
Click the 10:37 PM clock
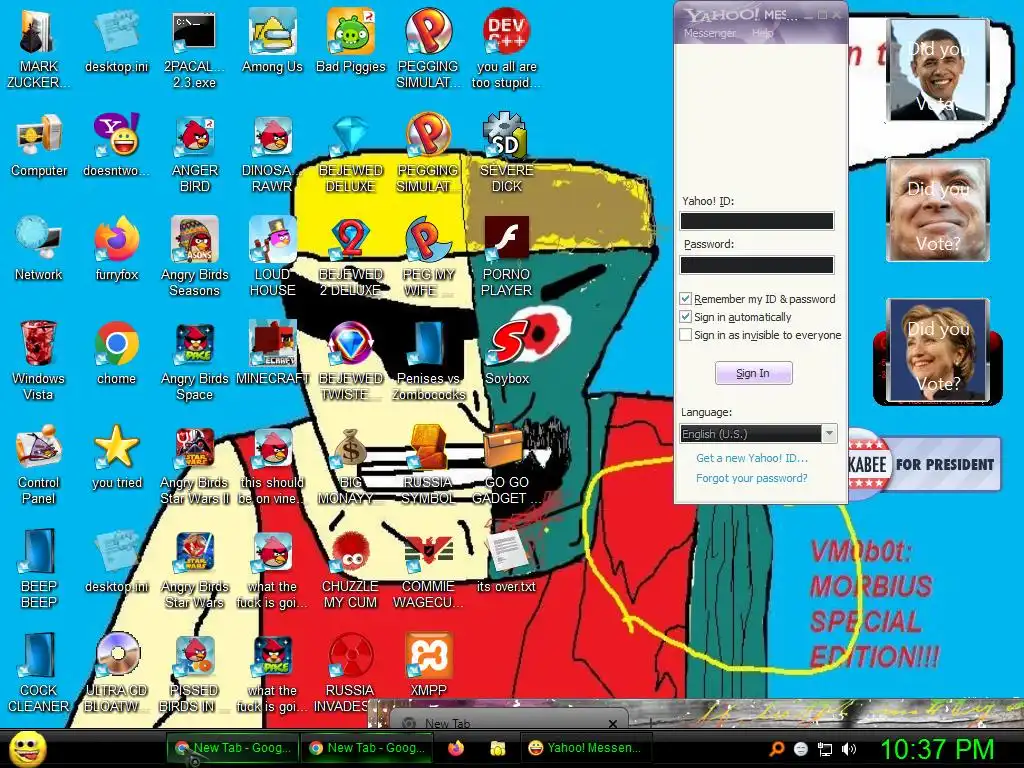(937, 749)
